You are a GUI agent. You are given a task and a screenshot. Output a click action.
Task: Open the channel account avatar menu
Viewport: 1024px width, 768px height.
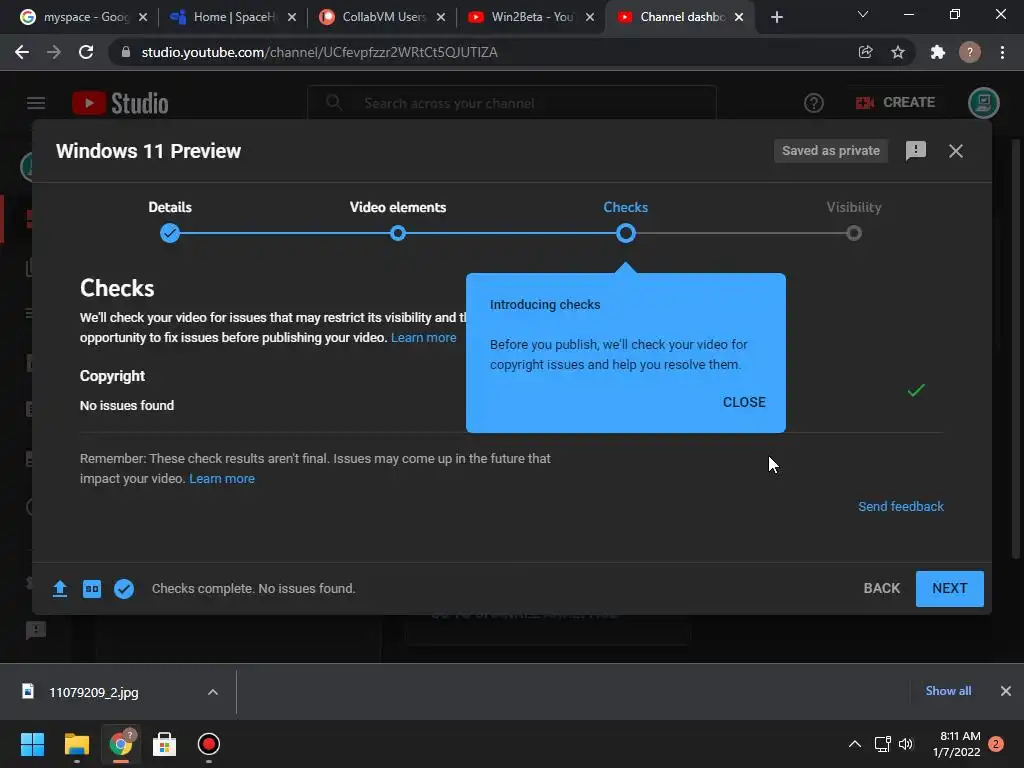pos(984,103)
